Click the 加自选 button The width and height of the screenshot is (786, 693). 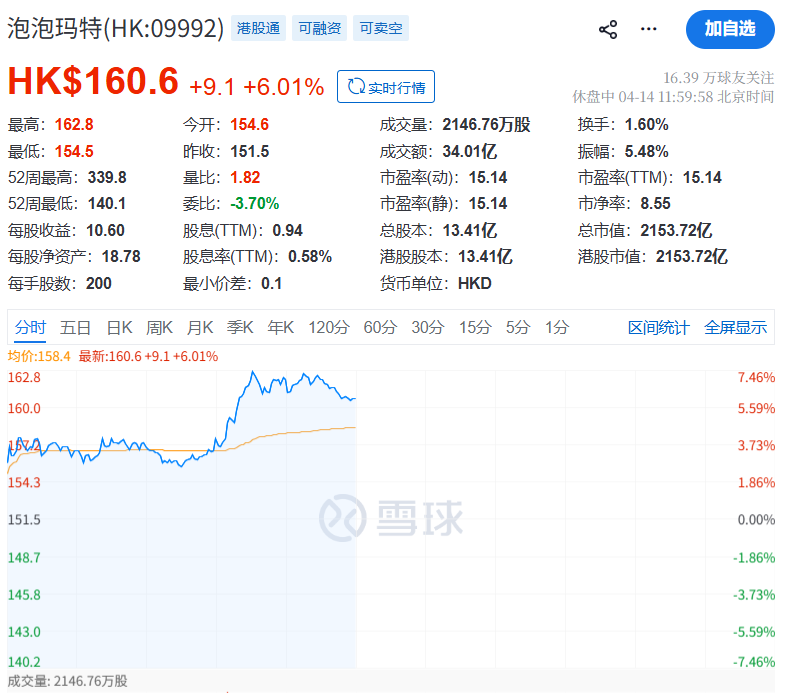(730, 29)
